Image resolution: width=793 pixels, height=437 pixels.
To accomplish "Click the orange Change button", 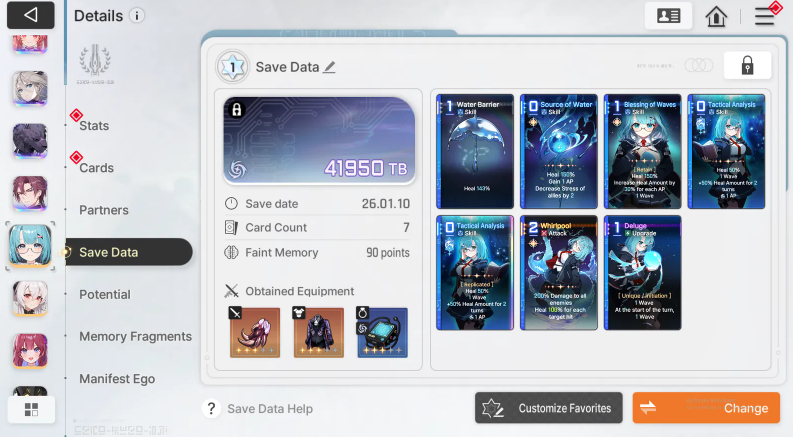I will [x=706, y=408].
